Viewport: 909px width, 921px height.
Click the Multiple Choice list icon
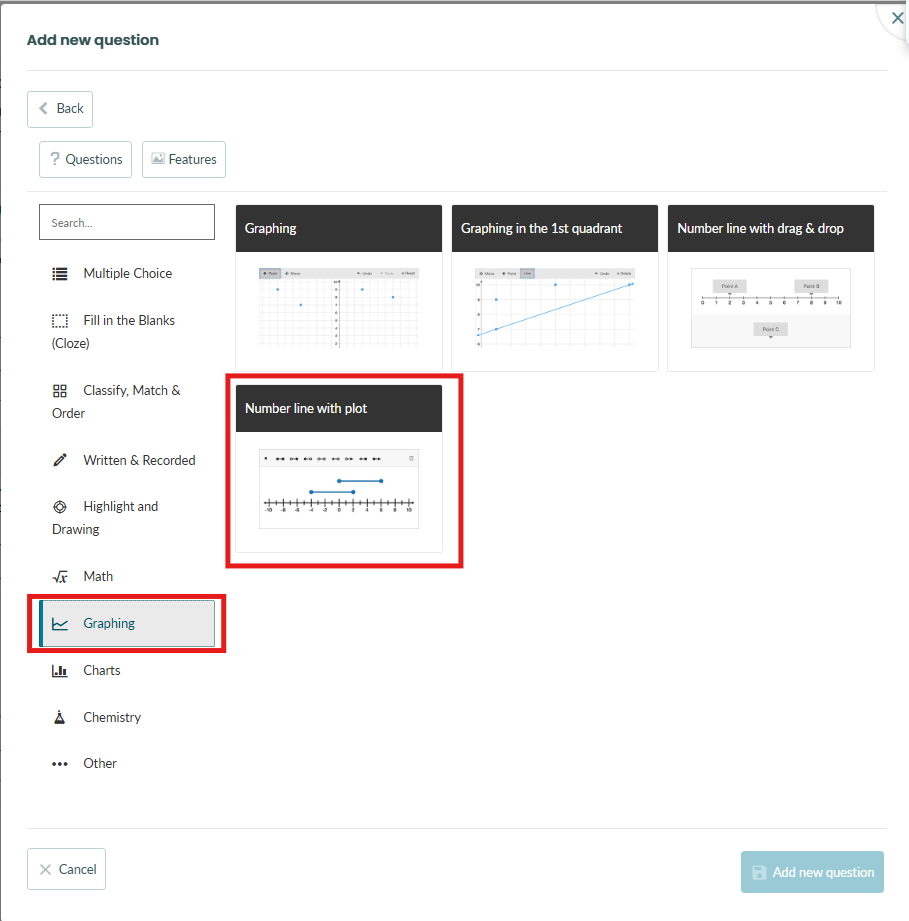click(60, 274)
